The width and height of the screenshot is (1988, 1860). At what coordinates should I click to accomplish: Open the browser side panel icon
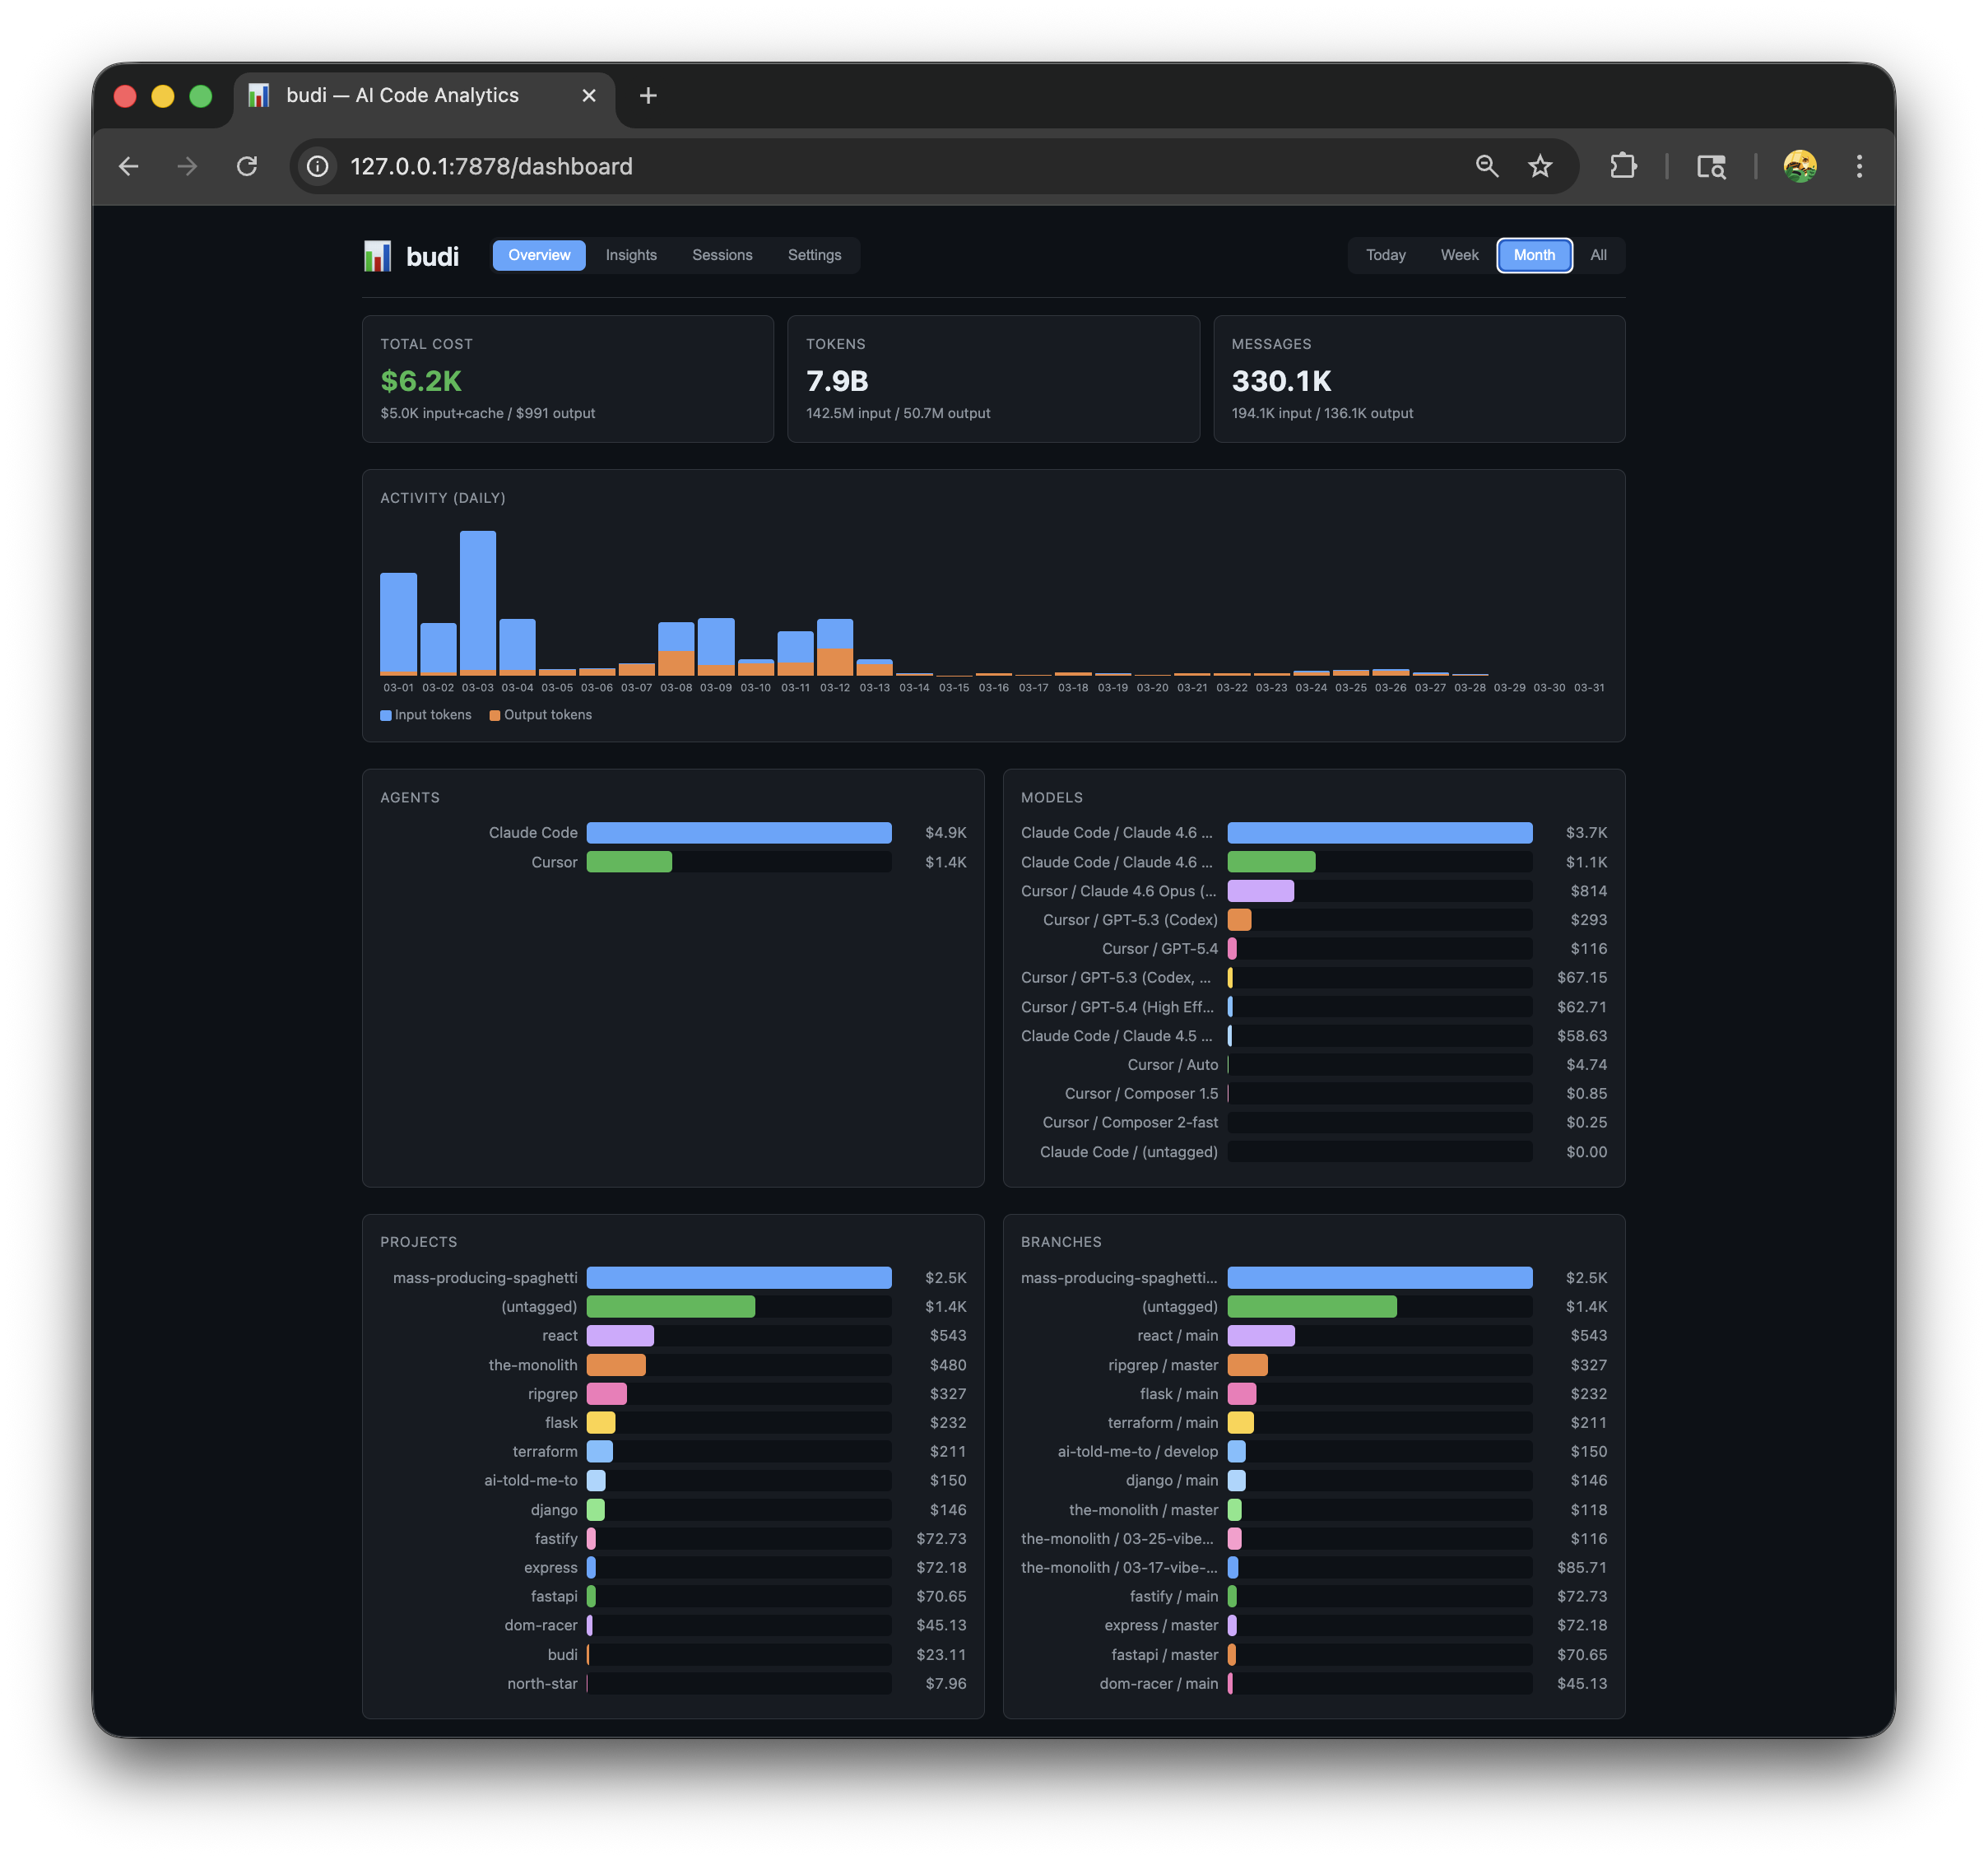[x=1712, y=166]
